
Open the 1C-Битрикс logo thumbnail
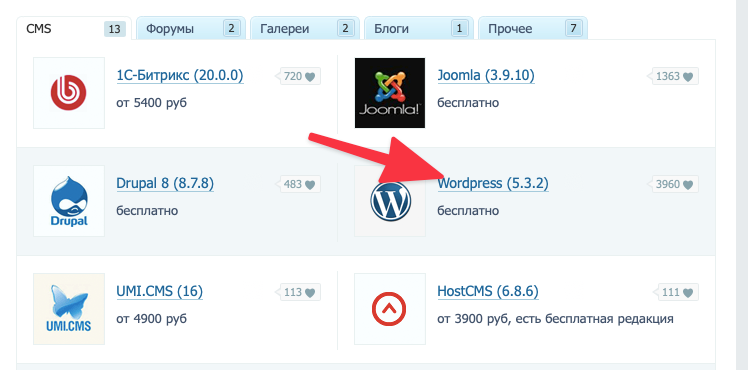coord(69,93)
